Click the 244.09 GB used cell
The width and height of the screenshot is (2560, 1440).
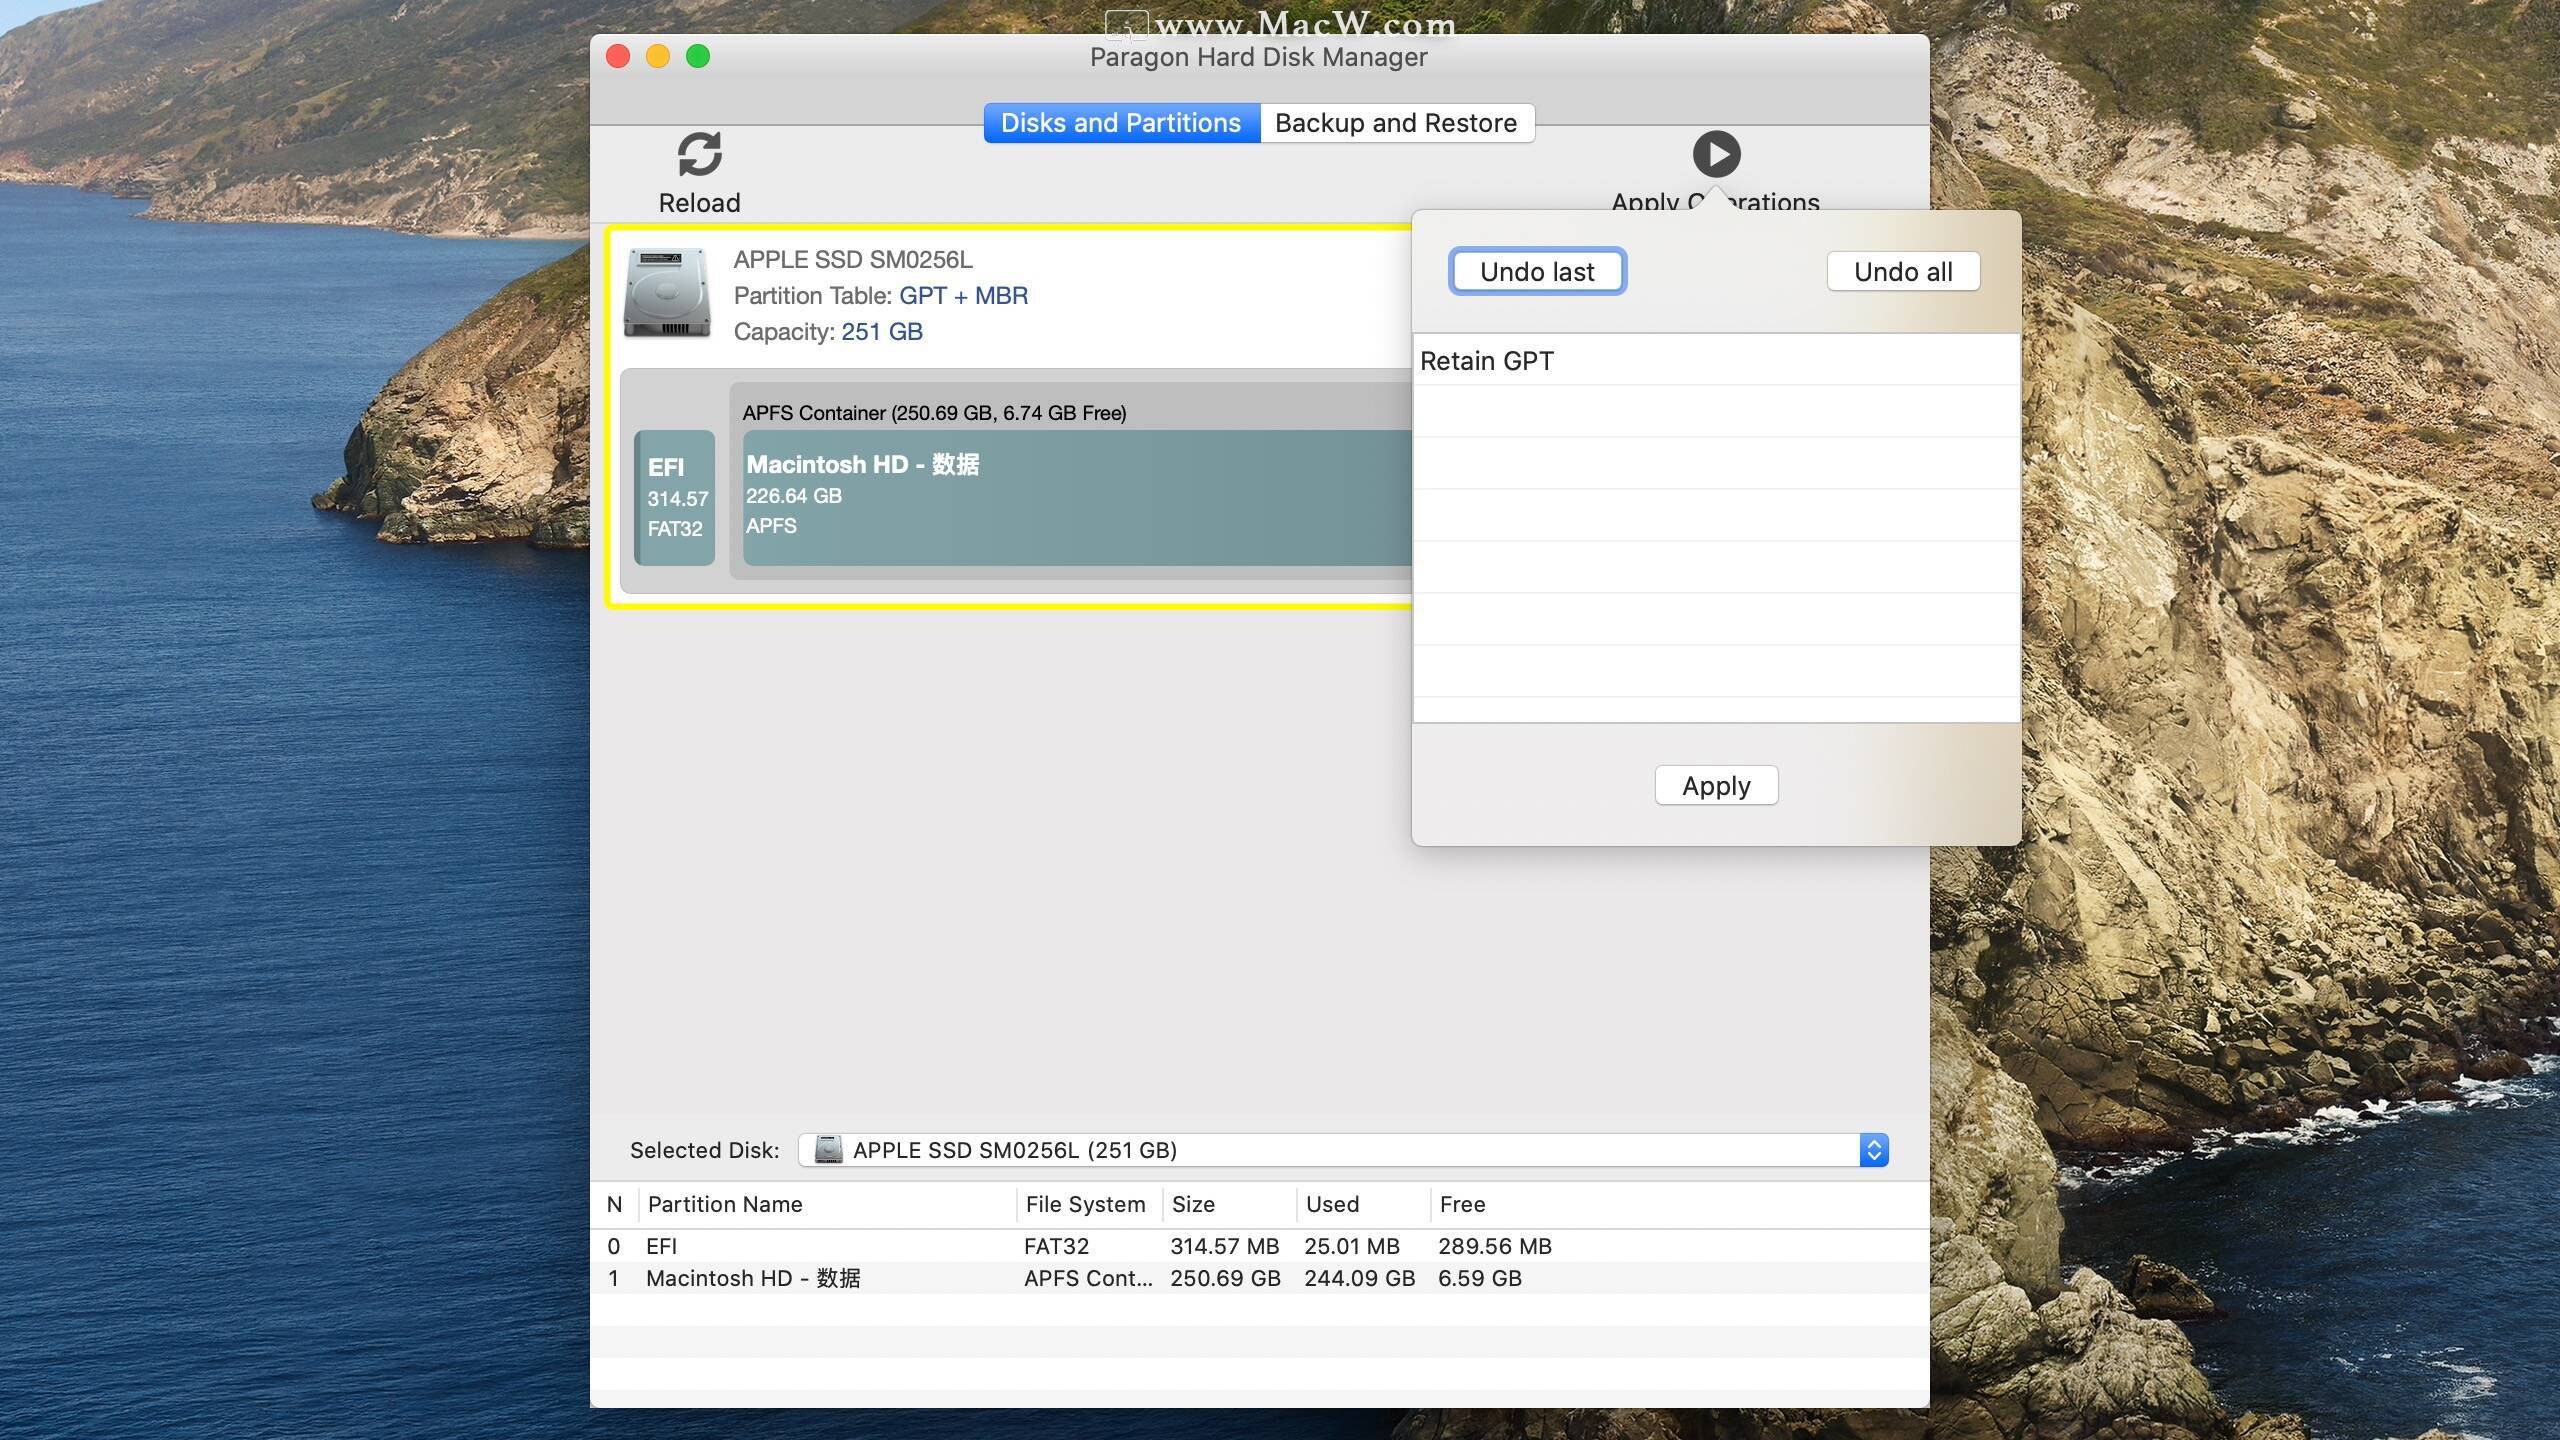[x=1359, y=1278]
